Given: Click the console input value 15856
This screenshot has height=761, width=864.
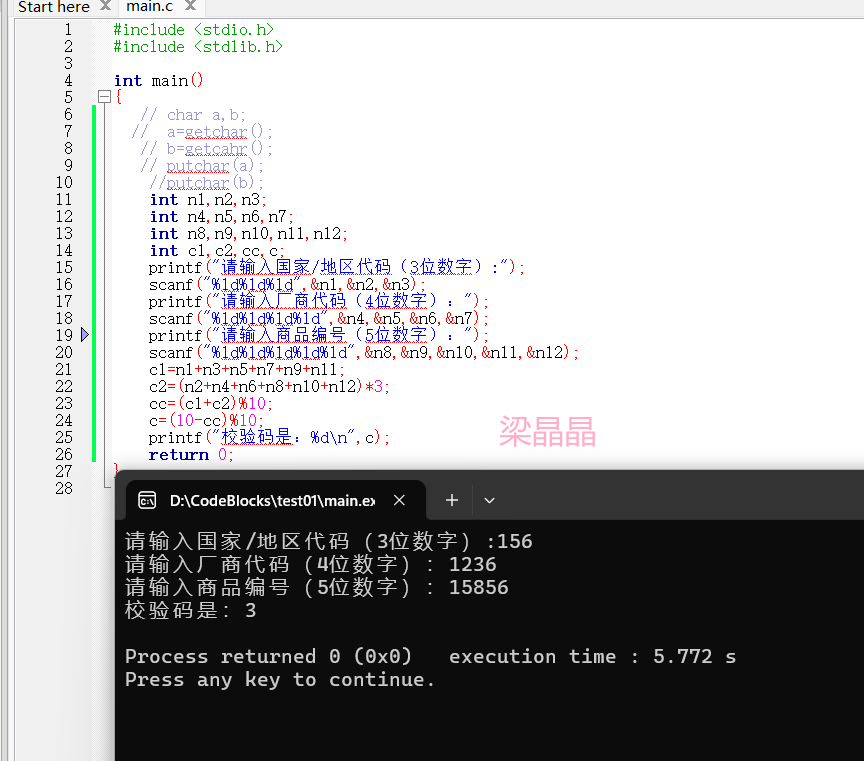Looking at the screenshot, I should [479, 587].
